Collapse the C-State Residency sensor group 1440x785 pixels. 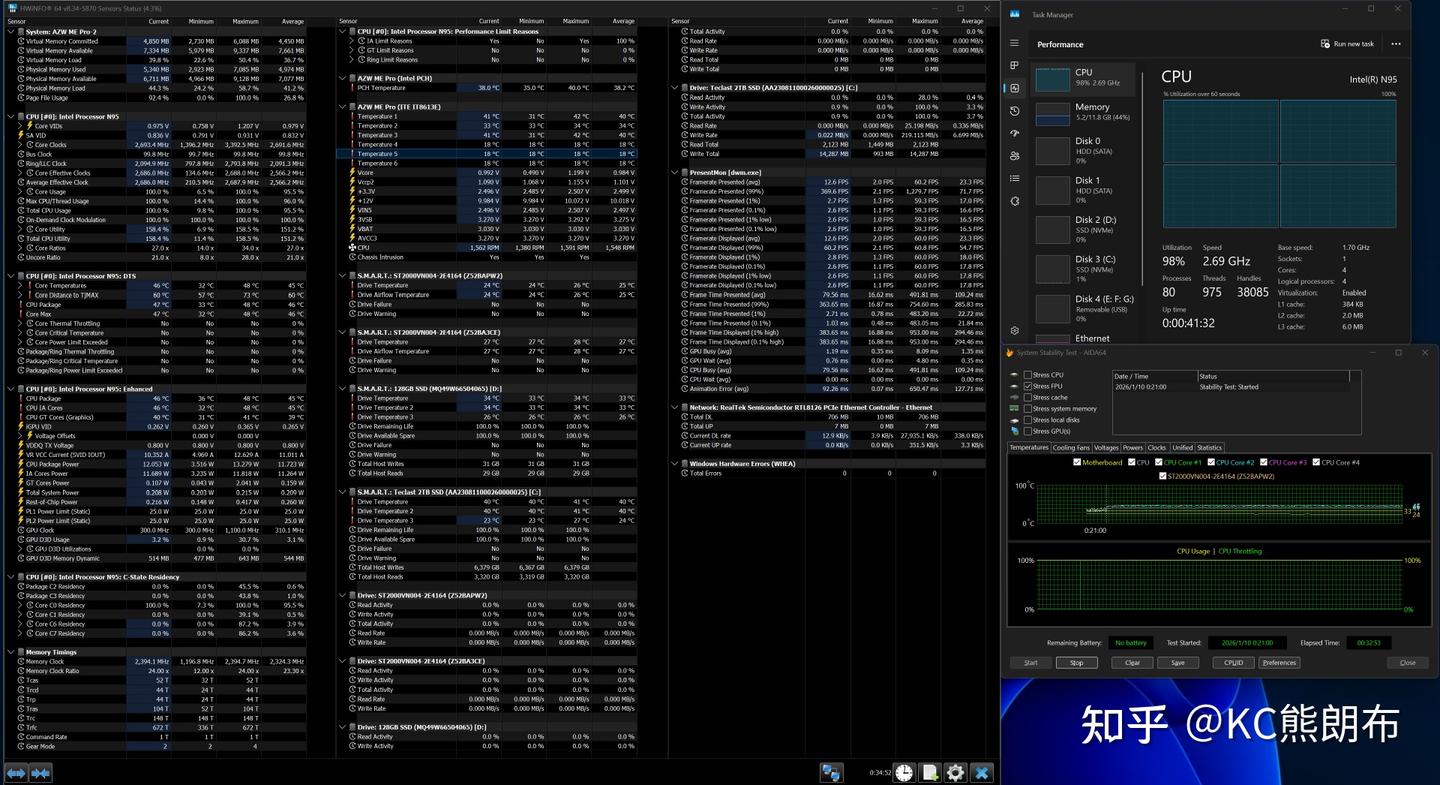(11, 577)
